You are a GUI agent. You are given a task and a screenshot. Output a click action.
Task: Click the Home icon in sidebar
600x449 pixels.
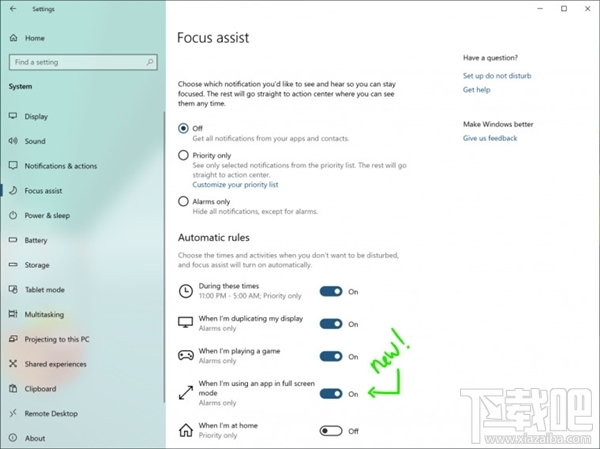pyautogui.click(x=13, y=38)
